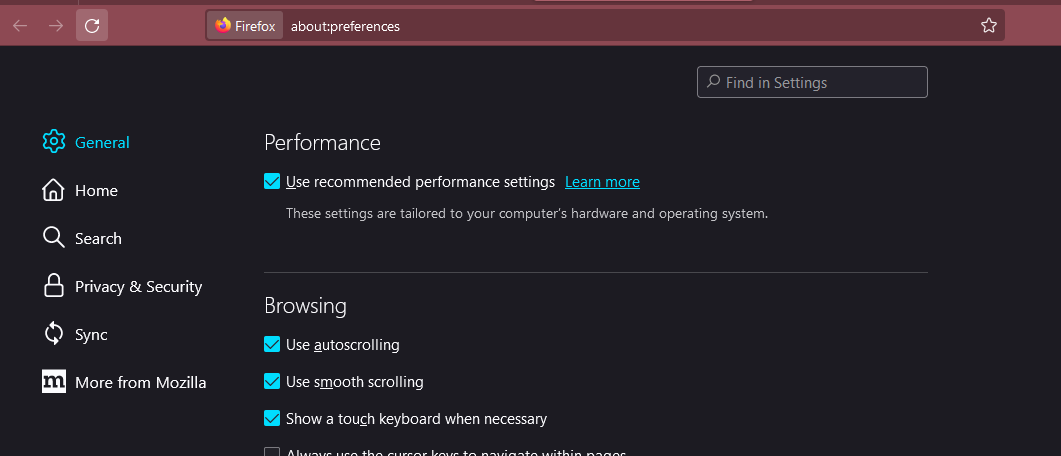Focus the Find in Settings search field
Viewport: 1061px width, 456px height.
pos(820,82)
